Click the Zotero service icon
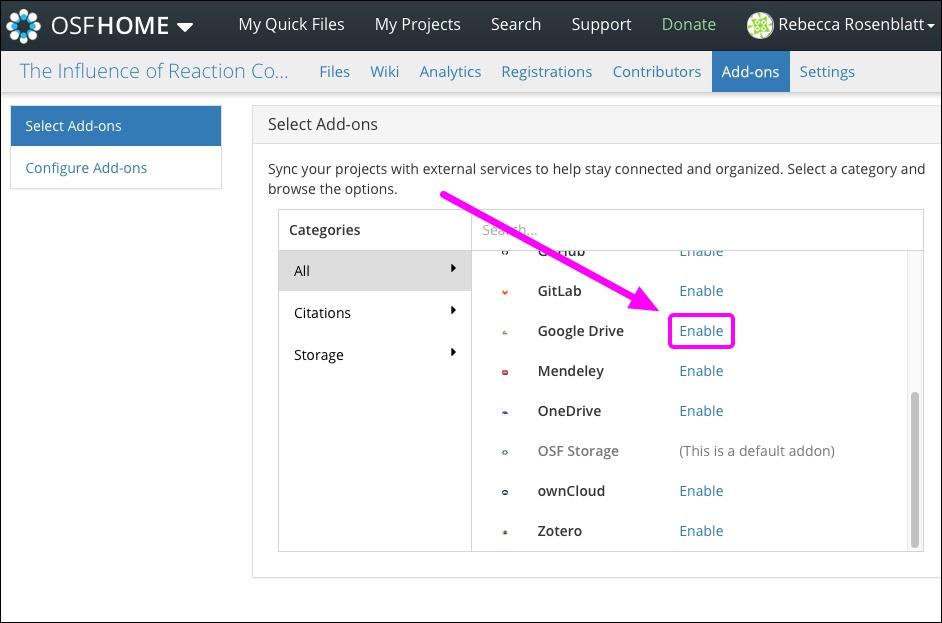 504,531
